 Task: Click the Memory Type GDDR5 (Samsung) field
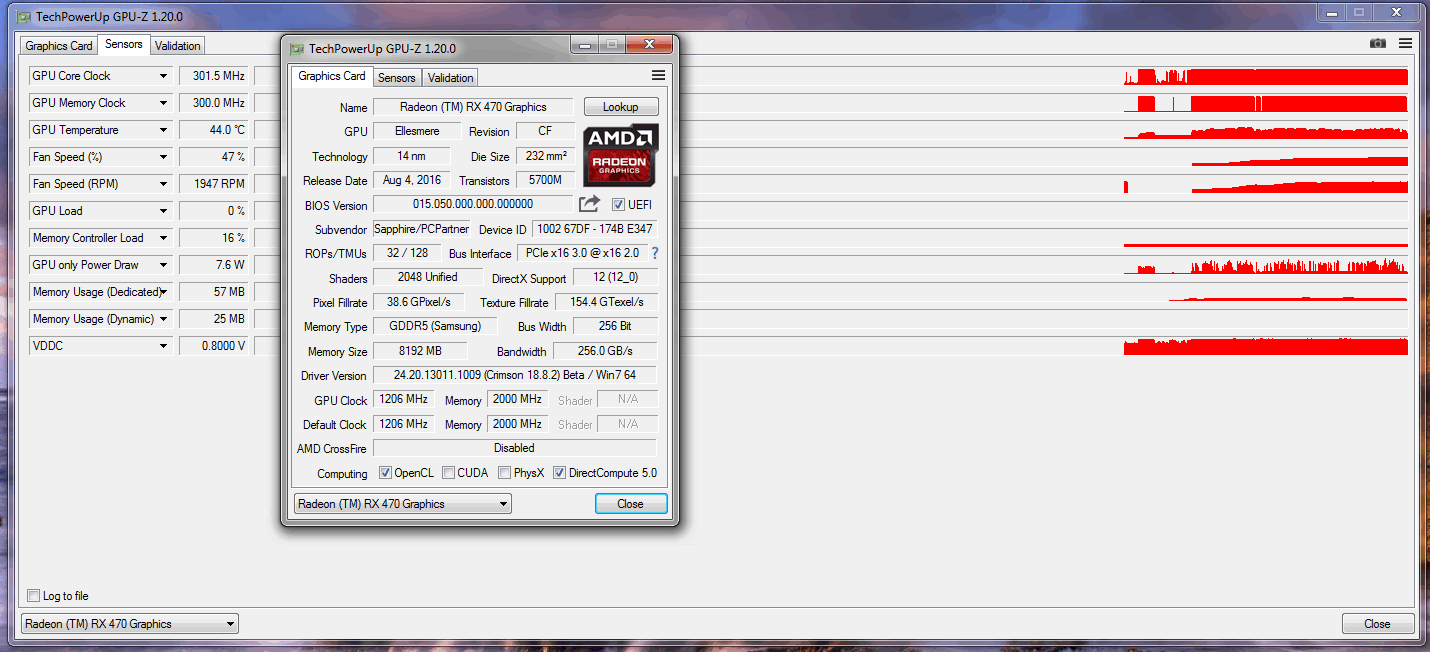coord(435,326)
